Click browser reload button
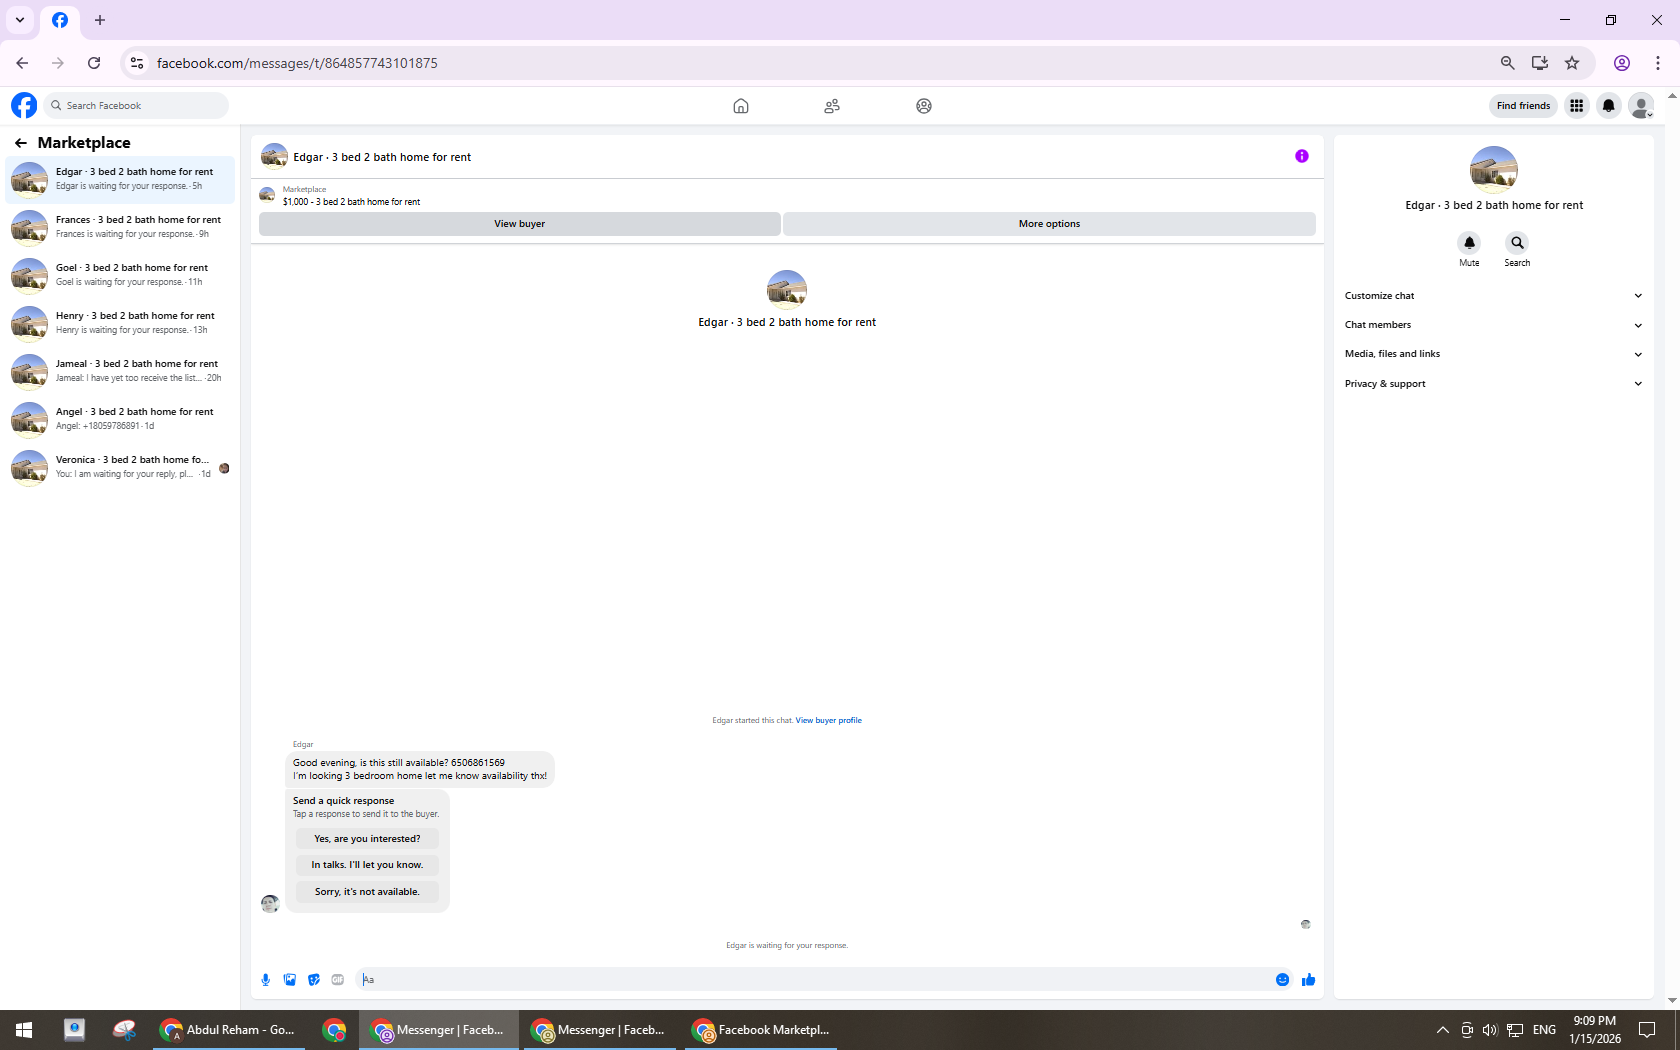 pos(94,63)
